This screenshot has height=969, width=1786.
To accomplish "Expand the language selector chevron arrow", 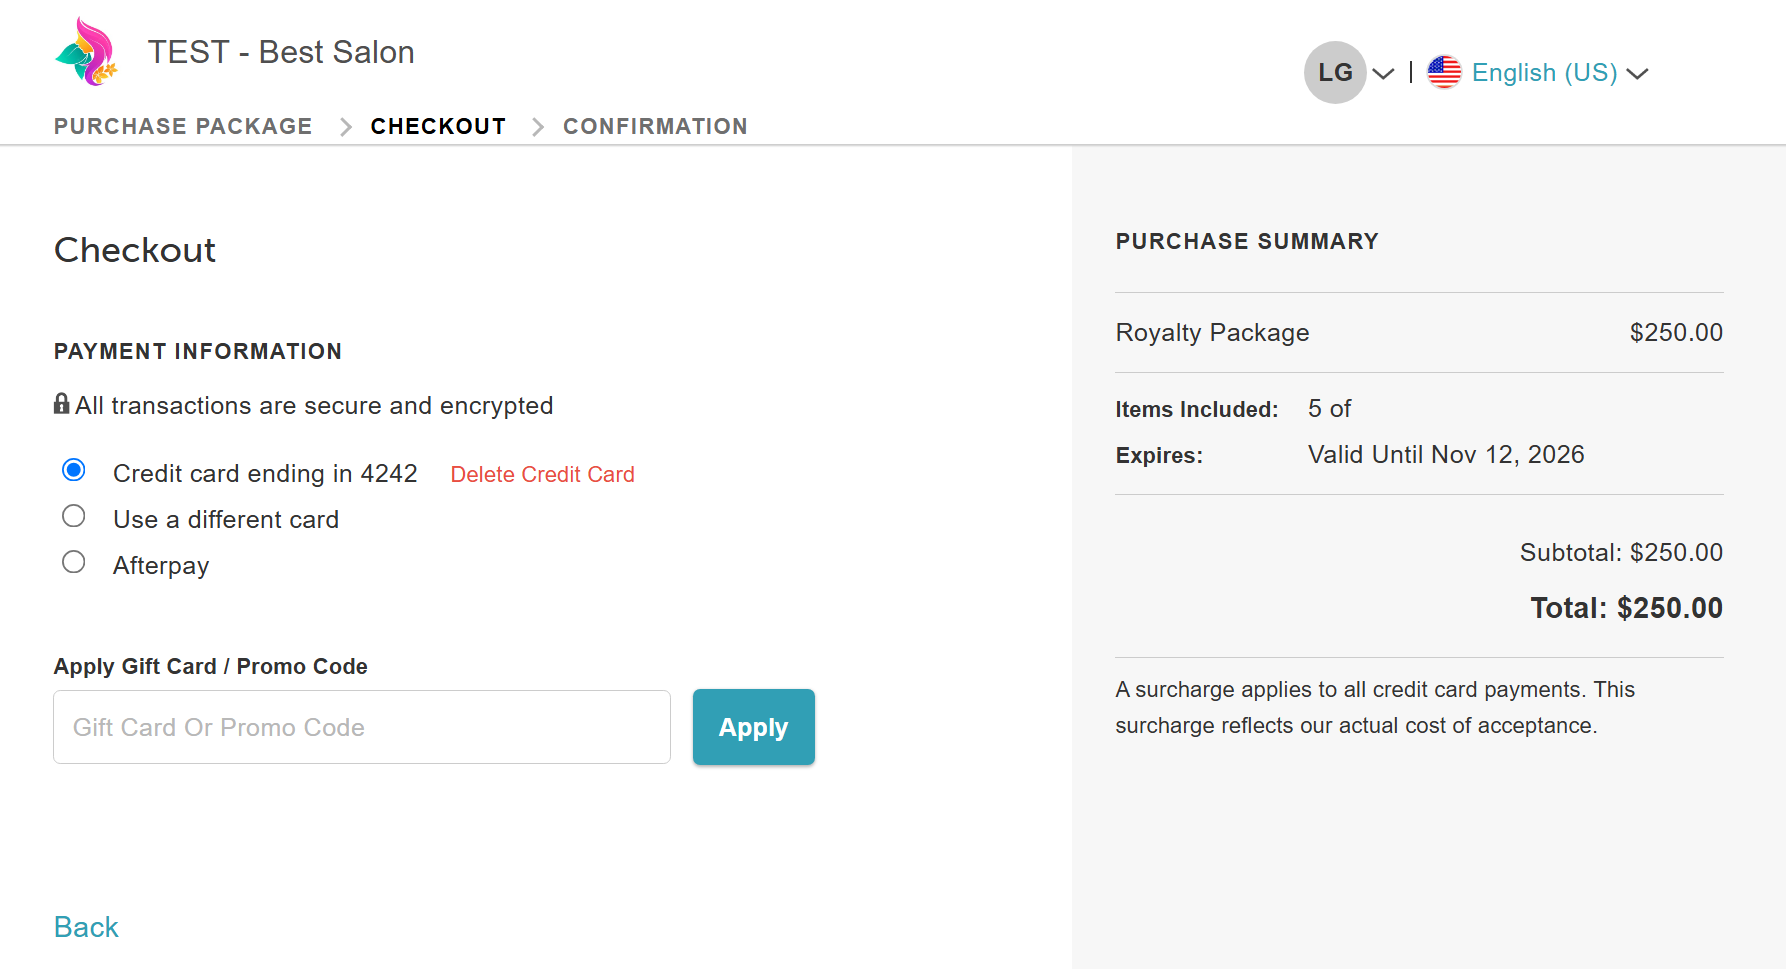I will 1637,73.
